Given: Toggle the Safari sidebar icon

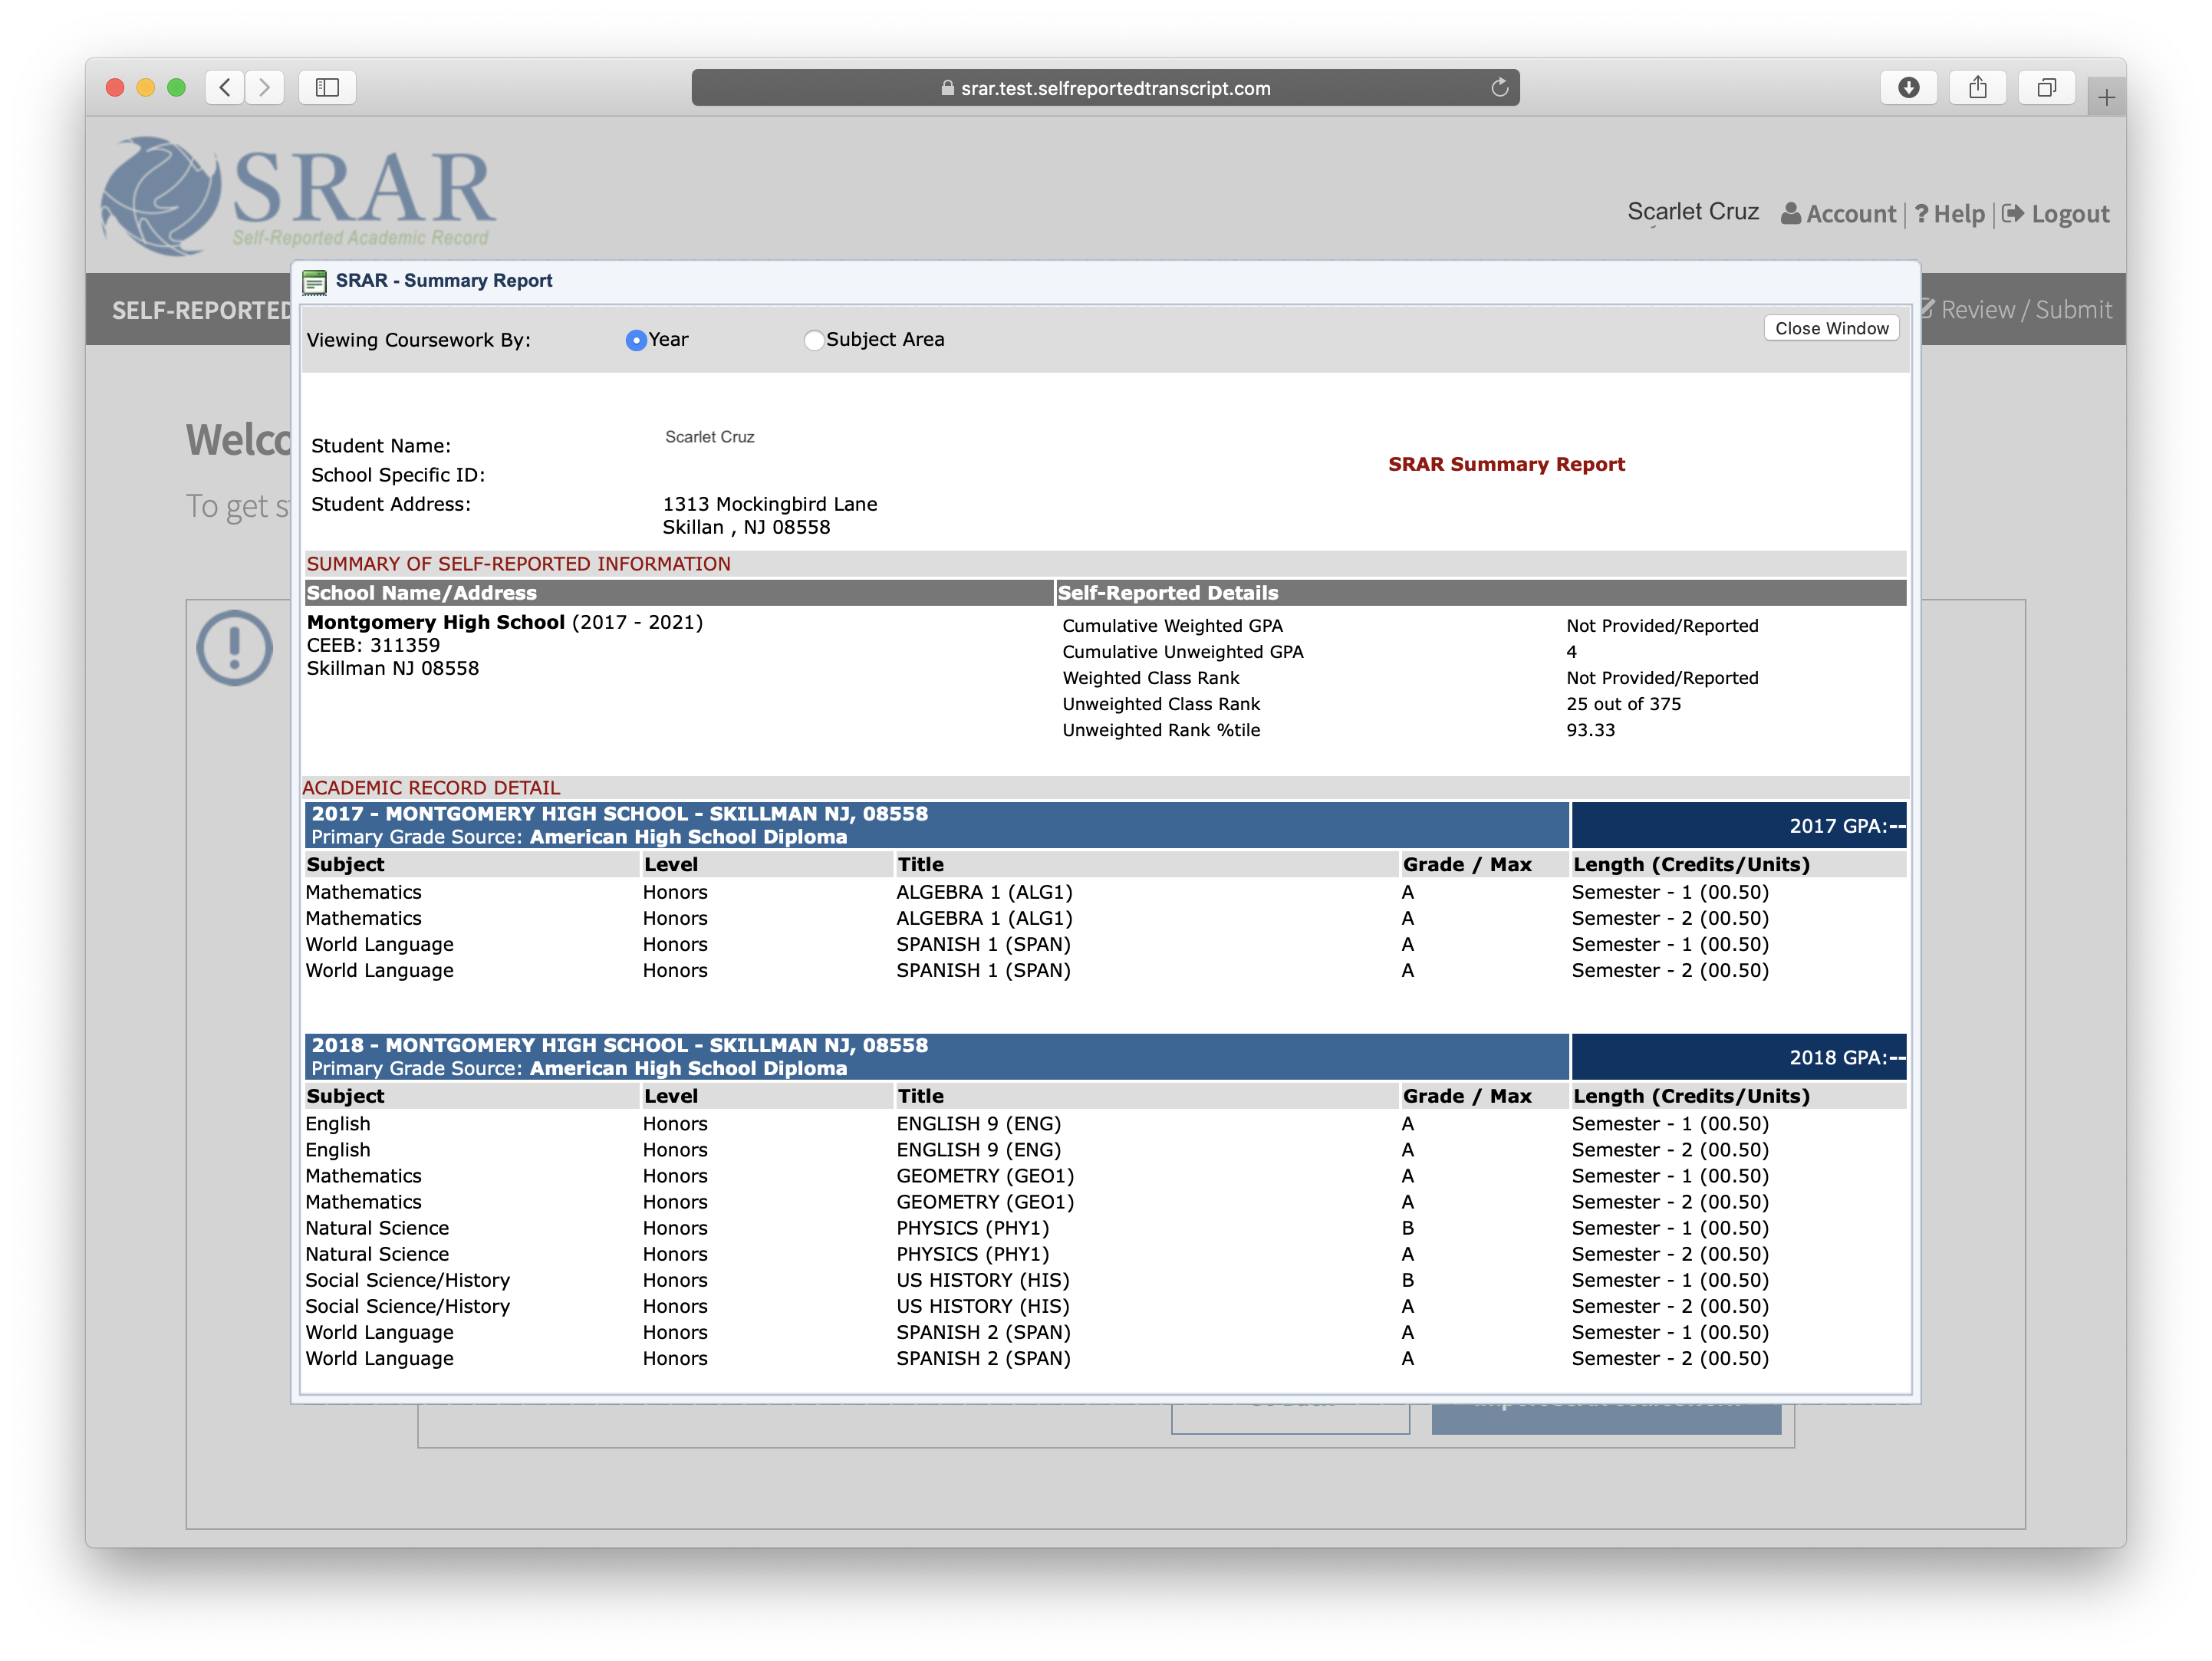Looking at the screenshot, I should point(327,88).
